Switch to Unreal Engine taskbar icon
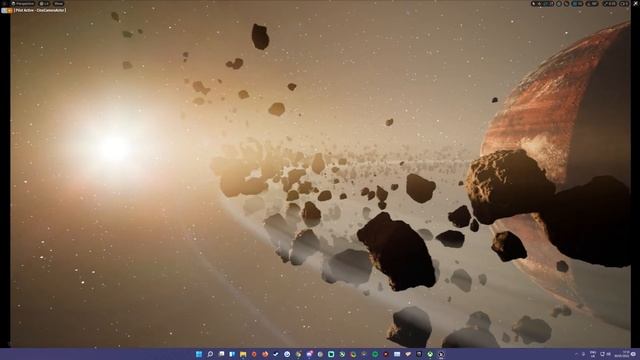Viewport: 640px width, 360px height. pos(441,354)
